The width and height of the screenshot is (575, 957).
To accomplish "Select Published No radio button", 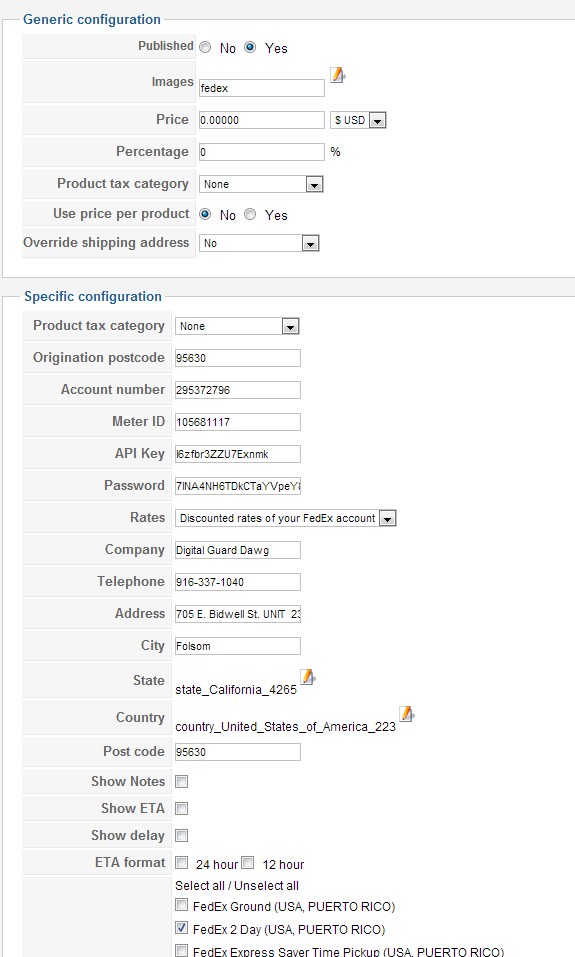I will (206, 48).
